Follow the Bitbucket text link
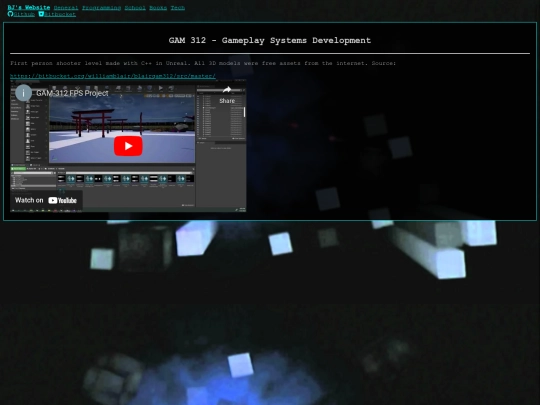The image size is (540, 405). (x=60, y=14)
